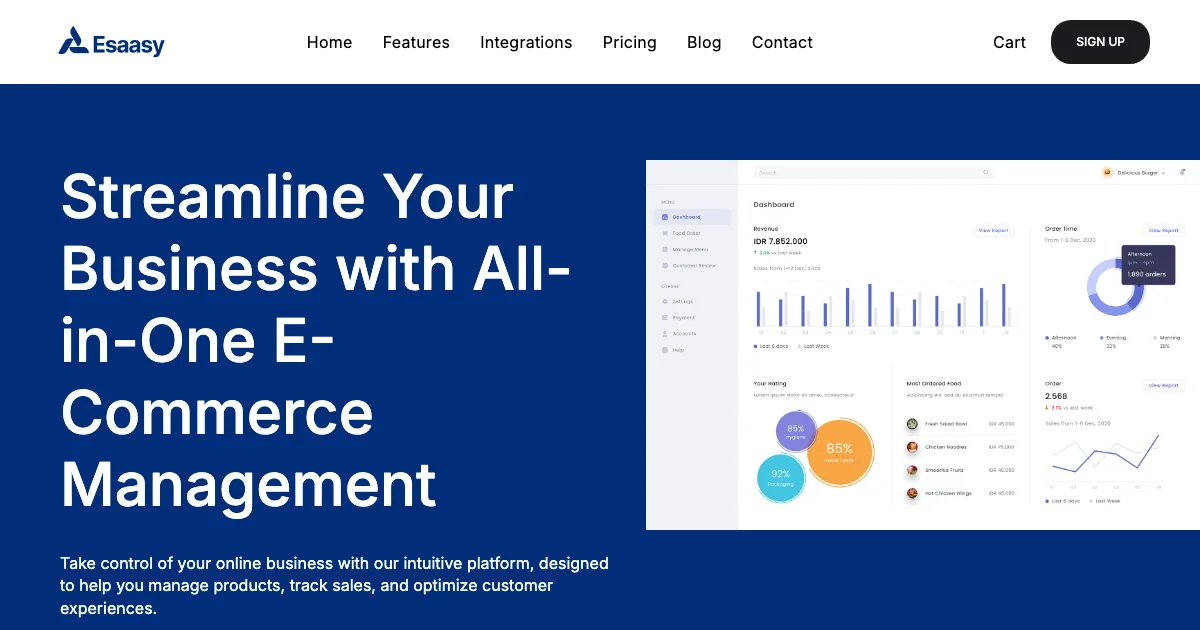Click View Report in the Order card
This screenshot has width=1200, height=630.
coord(1163,385)
